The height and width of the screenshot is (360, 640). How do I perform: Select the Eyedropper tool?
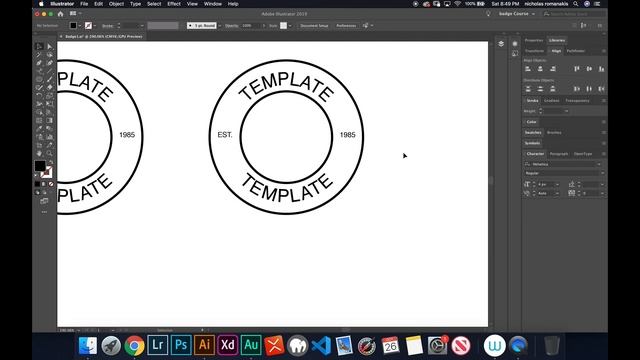(39, 129)
